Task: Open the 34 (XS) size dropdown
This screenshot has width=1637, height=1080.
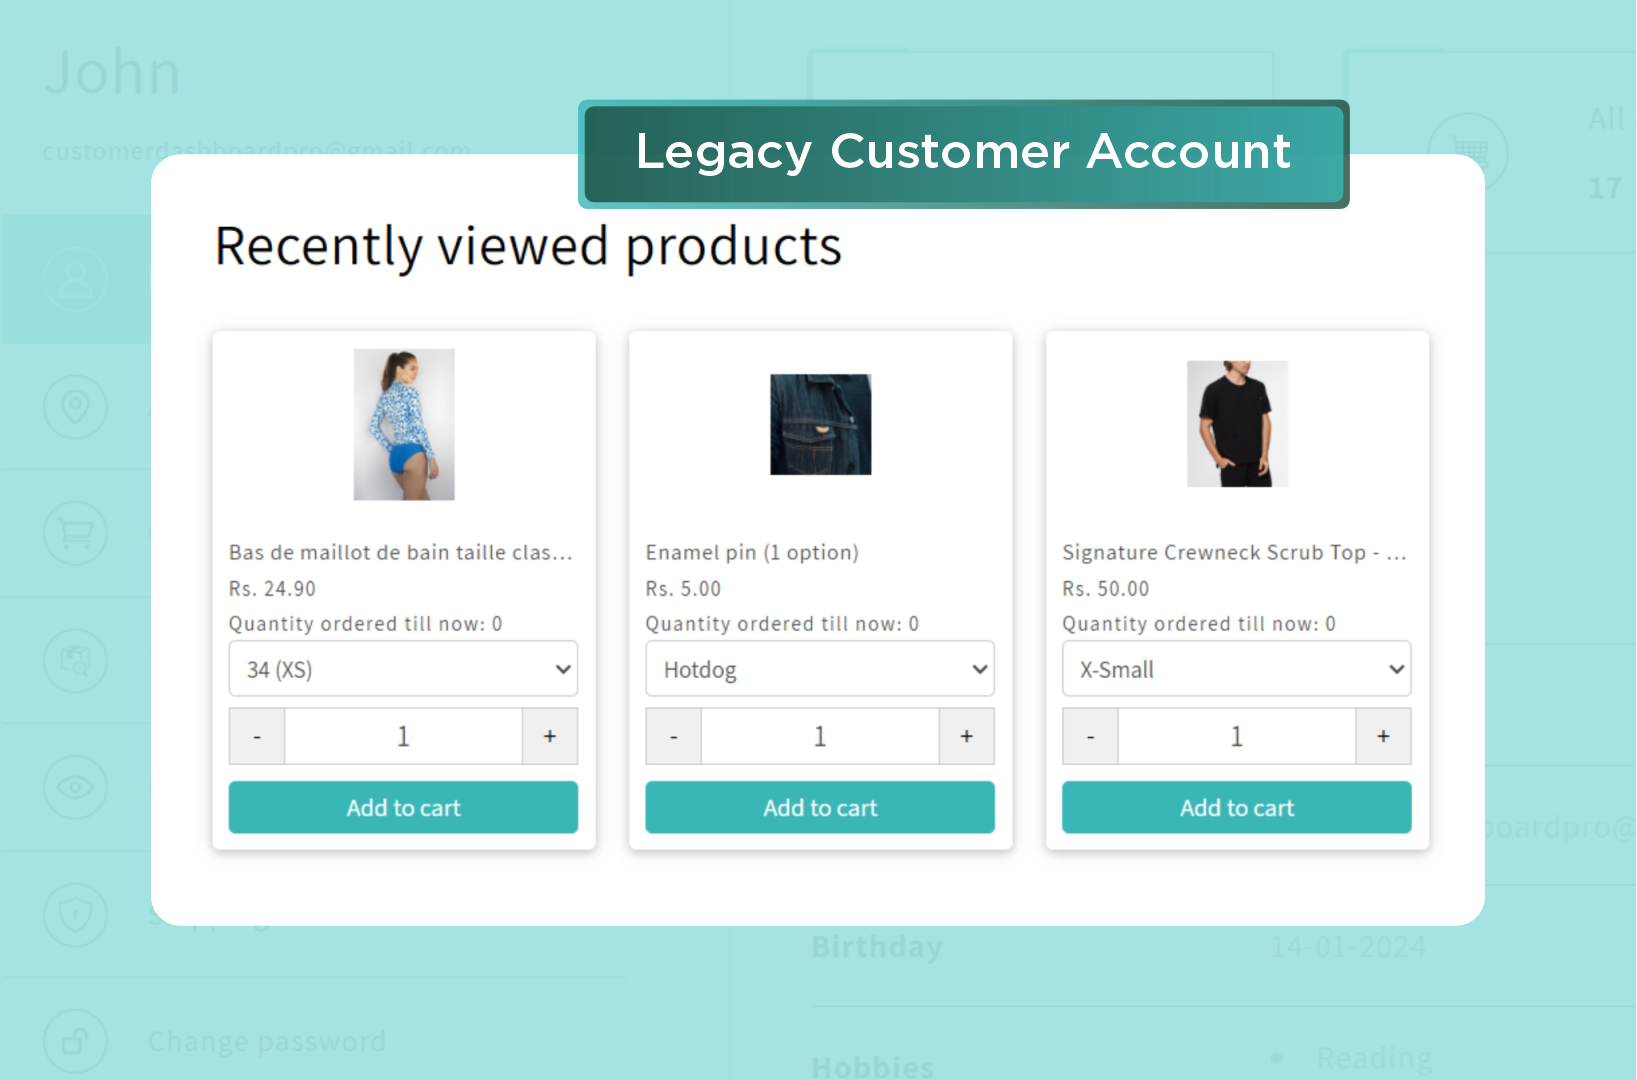Action: (x=403, y=669)
